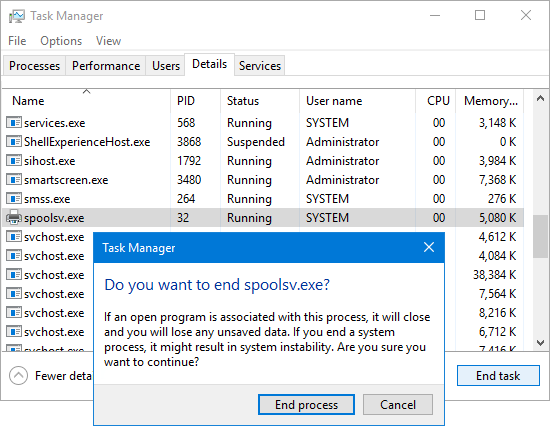Click the ShellExperienceHost.exe process icon
The height and width of the screenshot is (428, 550).
click(x=14, y=141)
